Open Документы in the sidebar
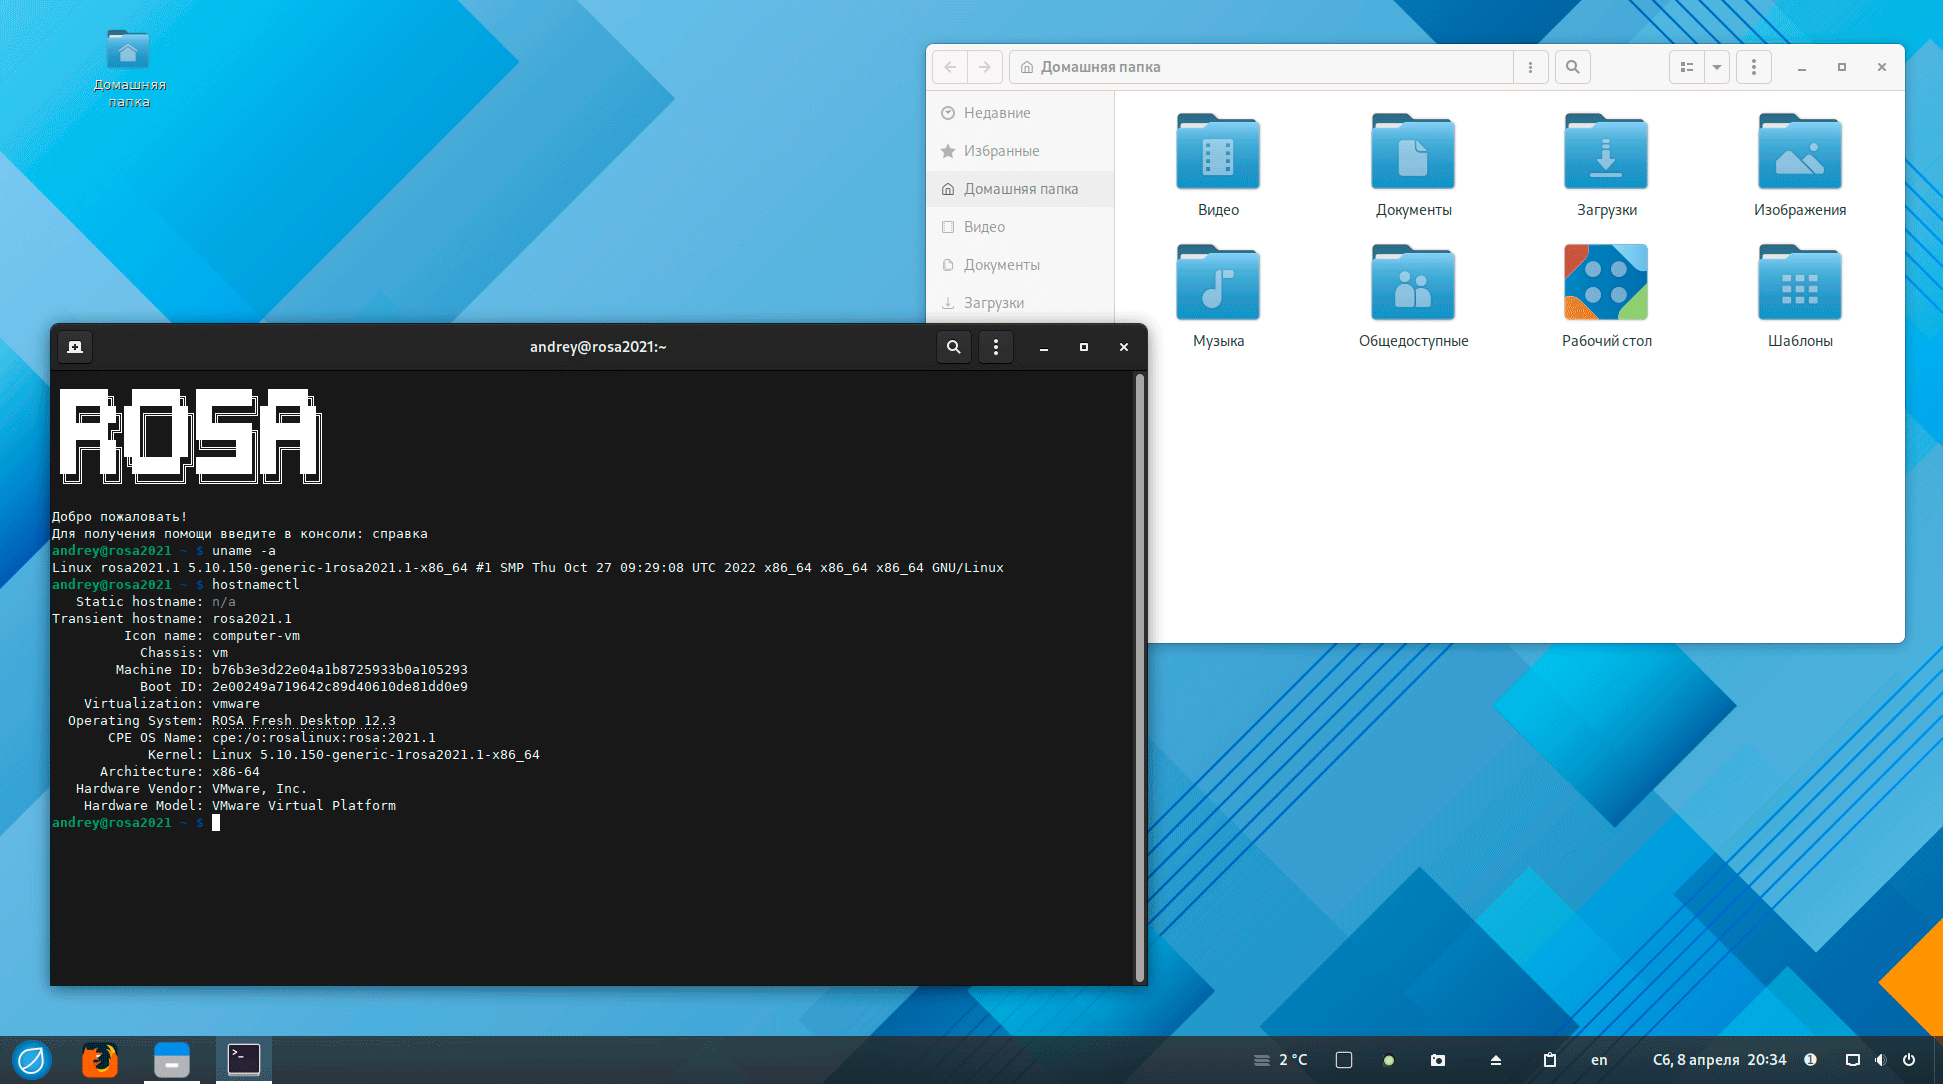 (1001, 265)
